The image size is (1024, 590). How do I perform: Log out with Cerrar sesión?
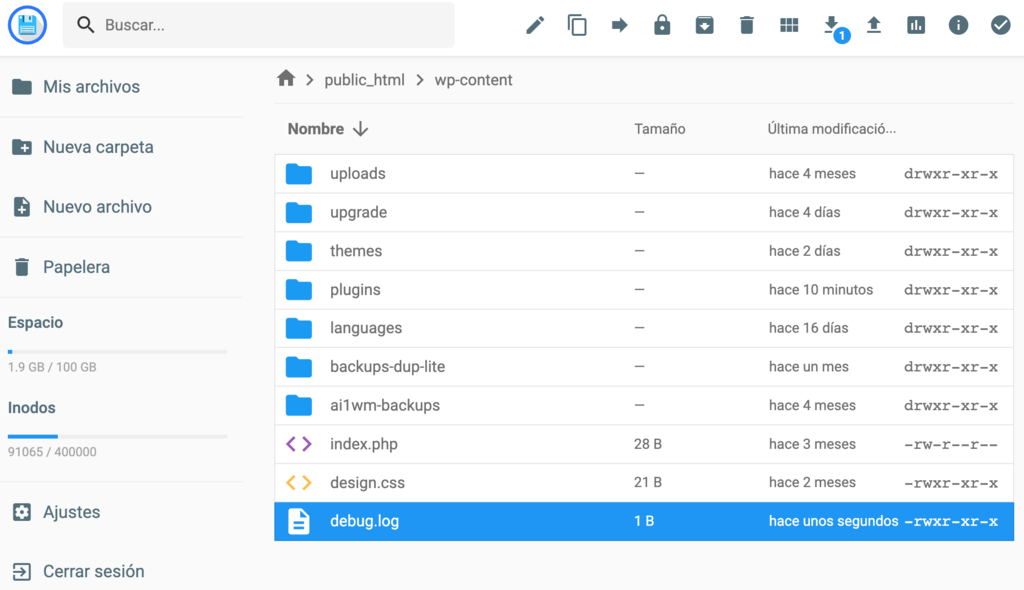[92, 571]
